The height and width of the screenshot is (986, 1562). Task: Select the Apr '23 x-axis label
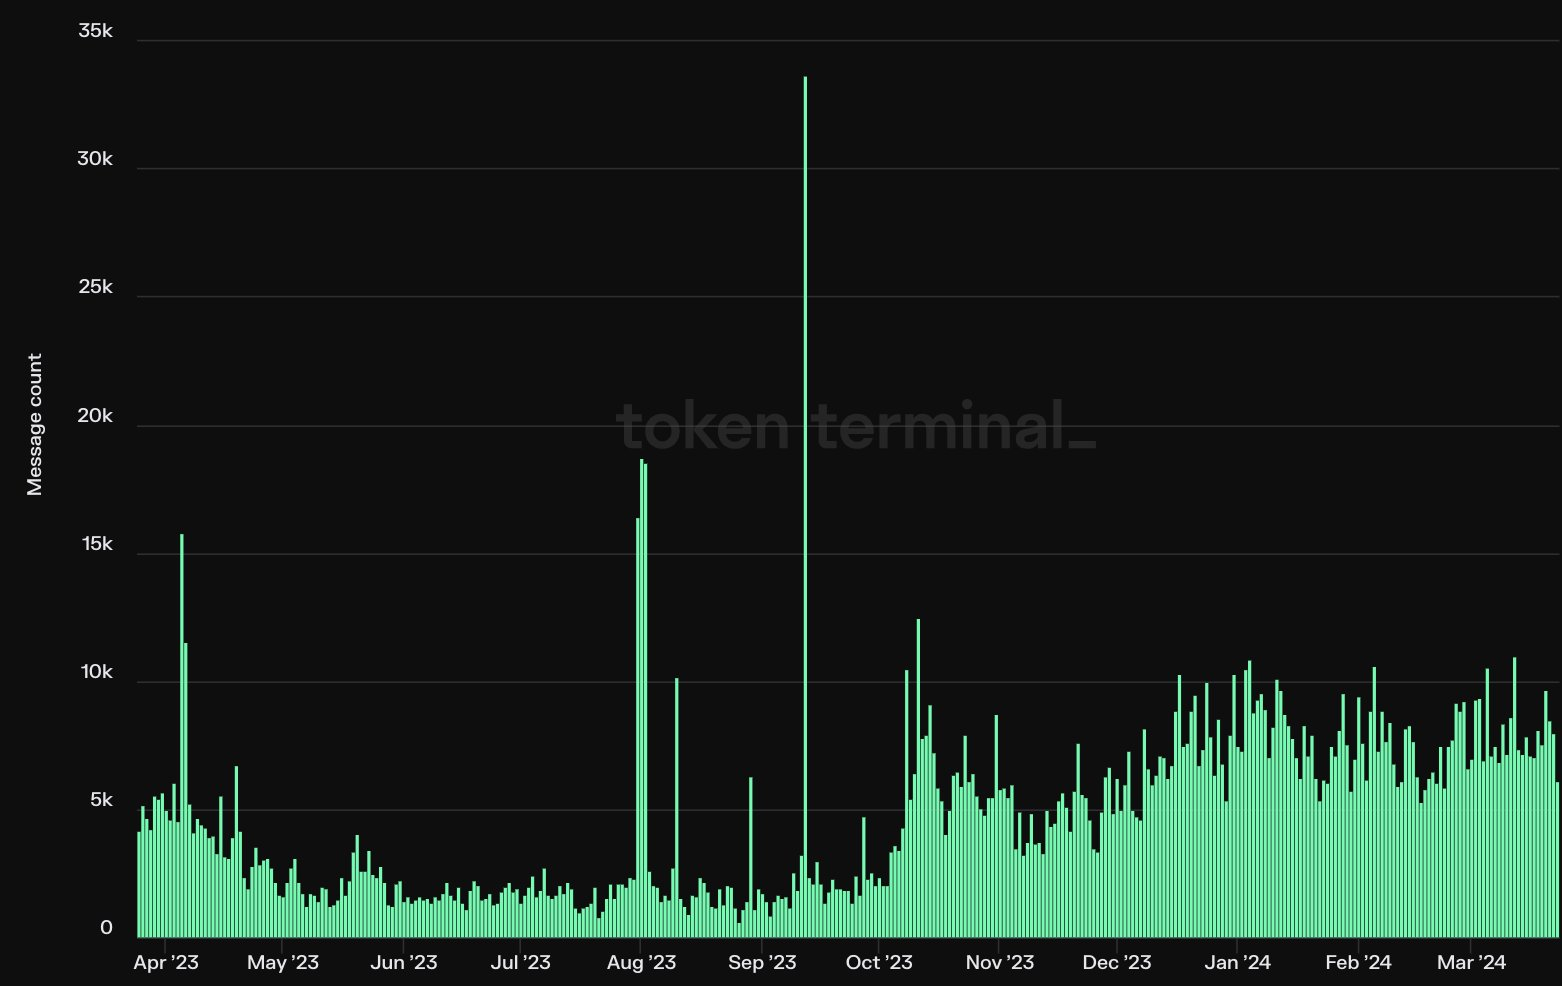click(x=166, y=962)
